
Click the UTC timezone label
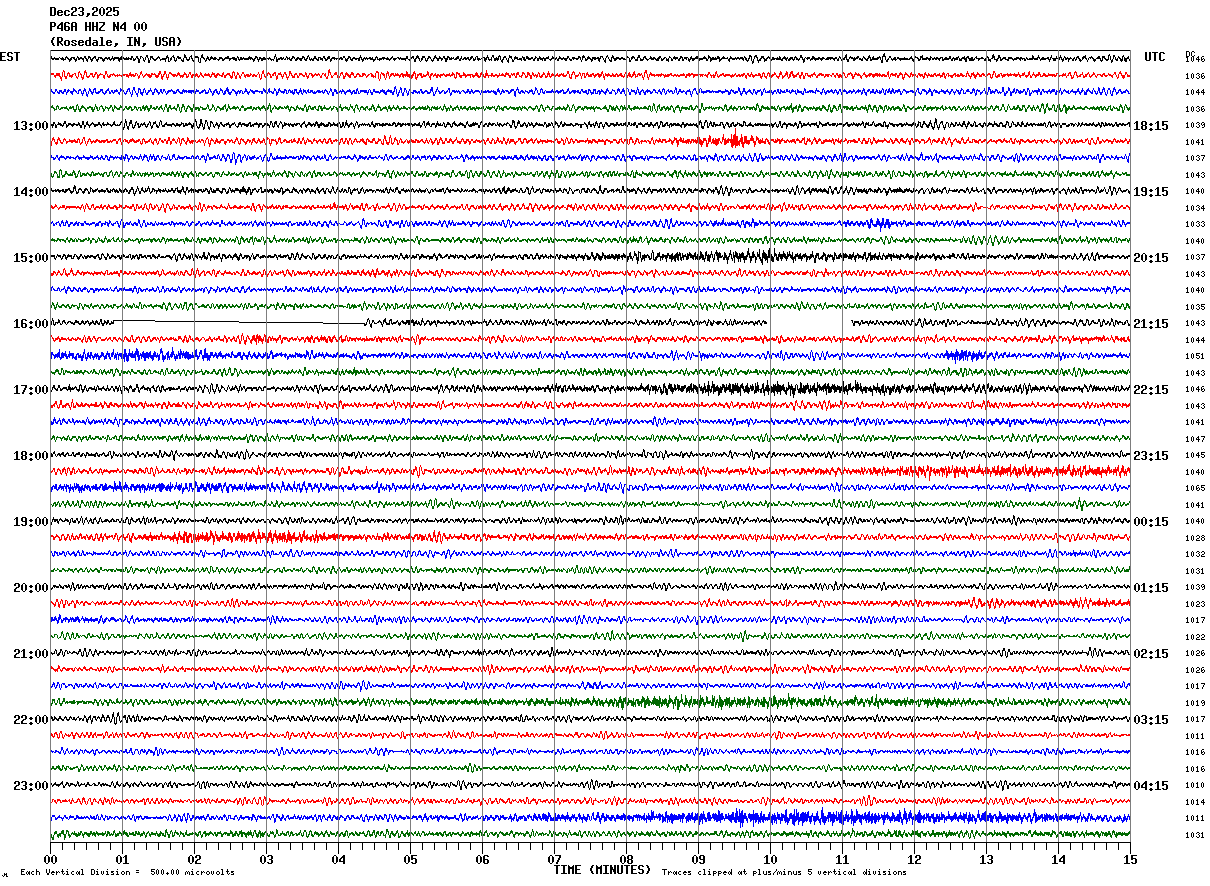coord(1155,57)
